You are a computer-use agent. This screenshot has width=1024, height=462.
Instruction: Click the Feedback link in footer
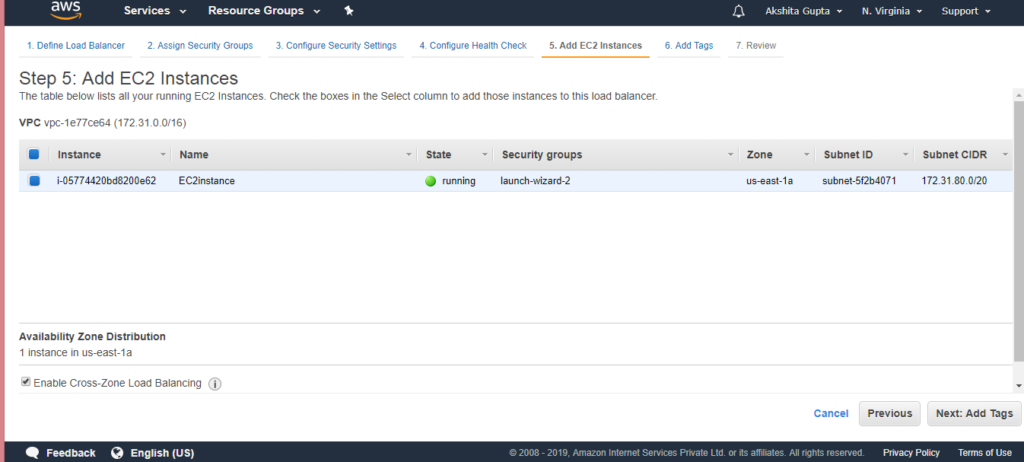pyautogui.click(x=71, y=453)
